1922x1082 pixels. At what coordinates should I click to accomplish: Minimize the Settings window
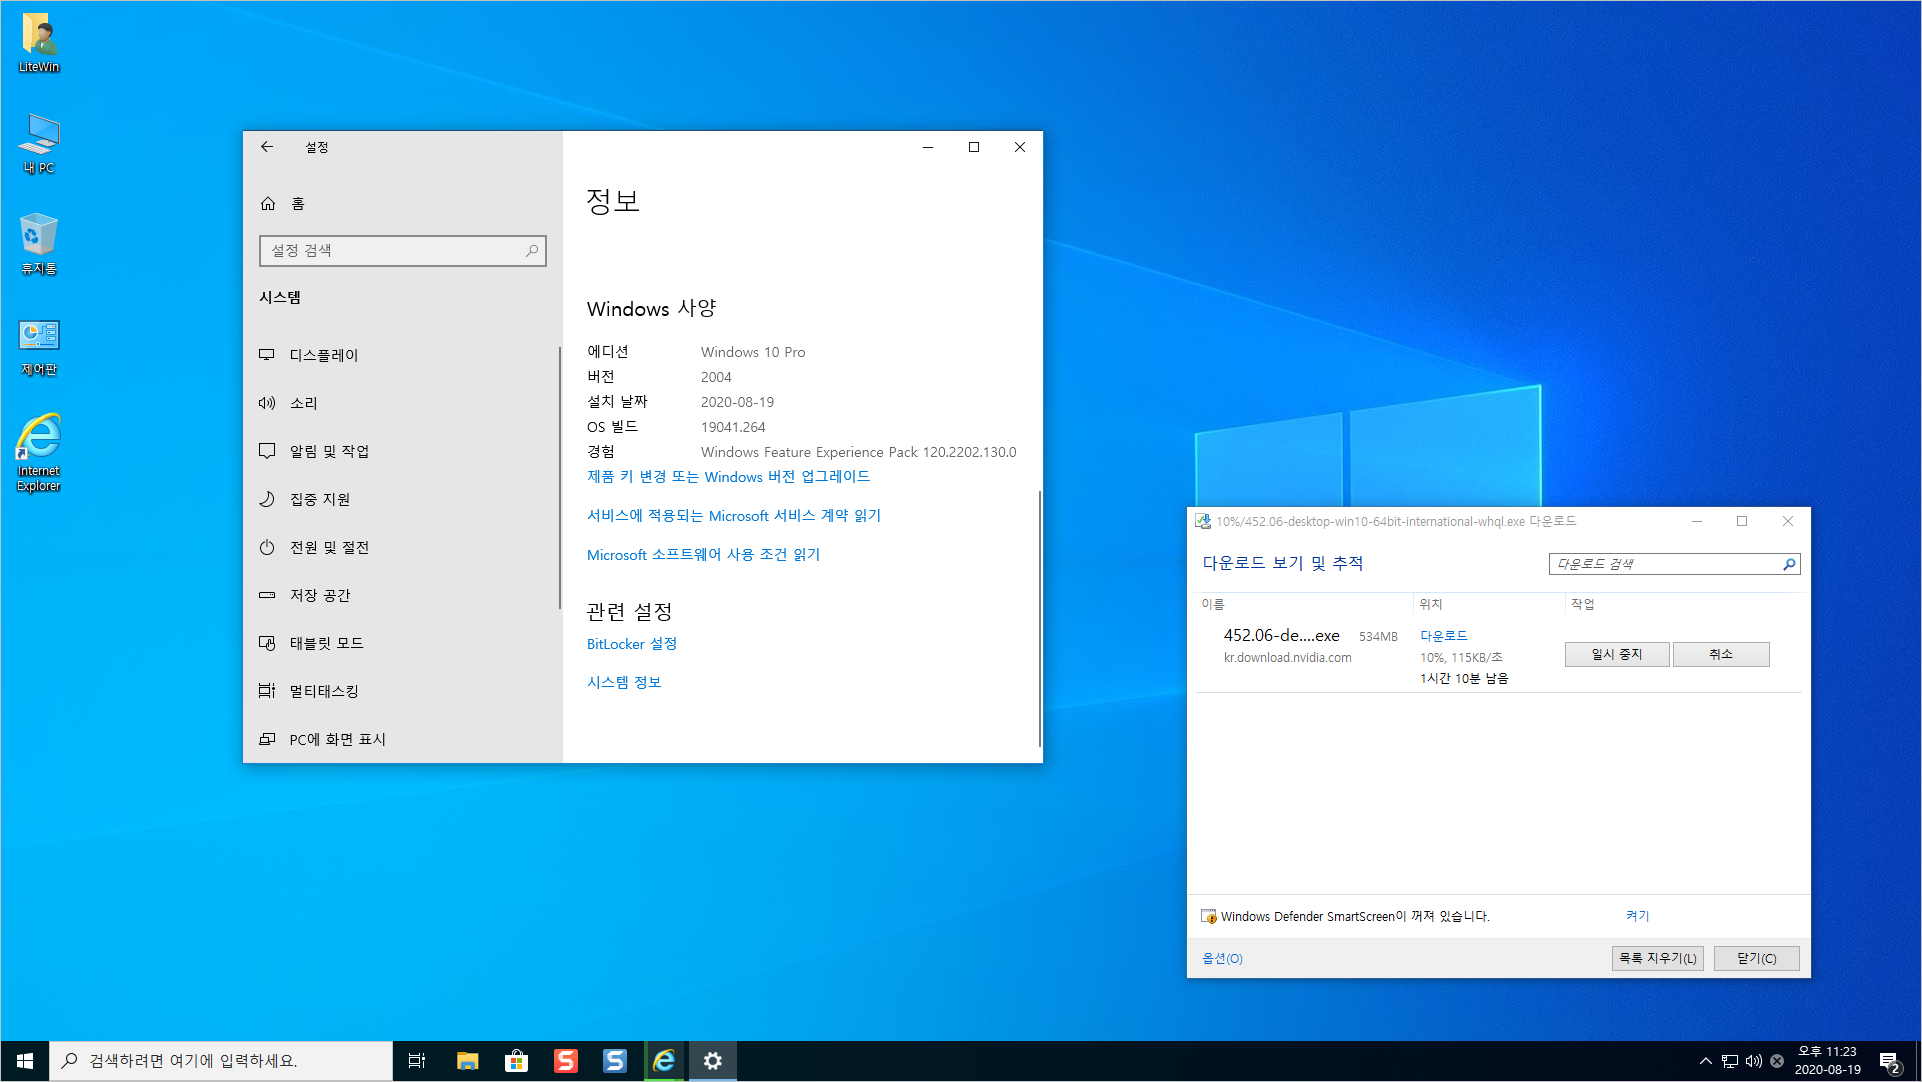coord(928,147)
